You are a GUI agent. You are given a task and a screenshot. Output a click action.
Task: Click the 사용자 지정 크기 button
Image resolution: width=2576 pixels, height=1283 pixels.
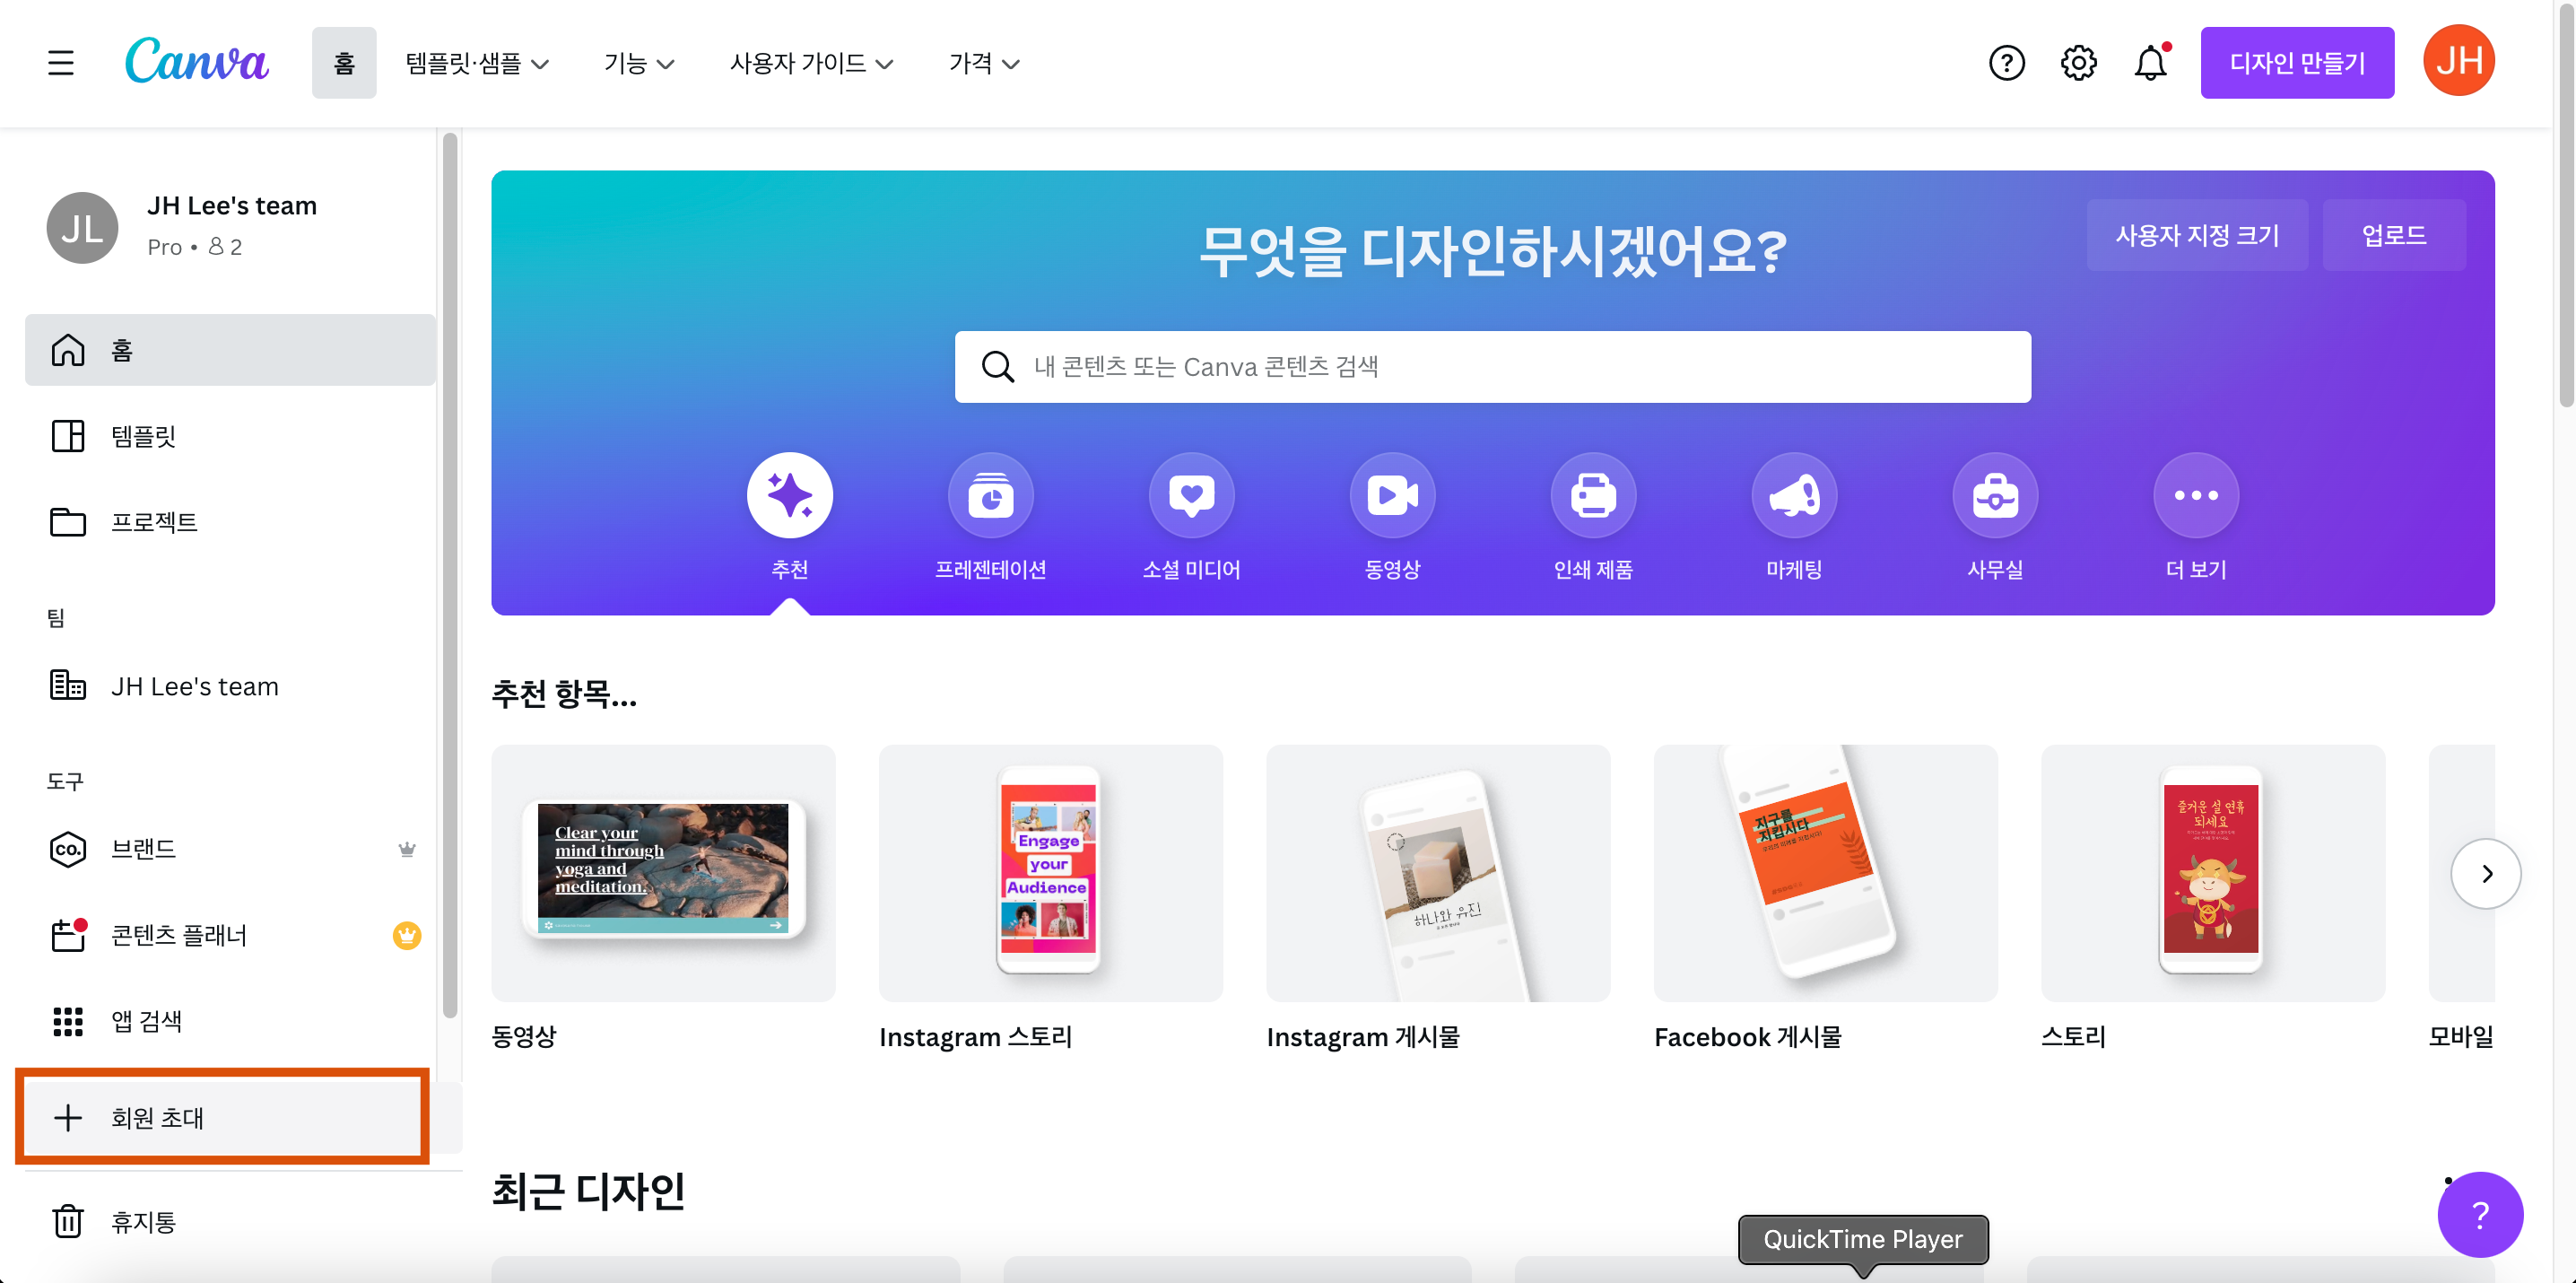click(x=2196, y=235)
